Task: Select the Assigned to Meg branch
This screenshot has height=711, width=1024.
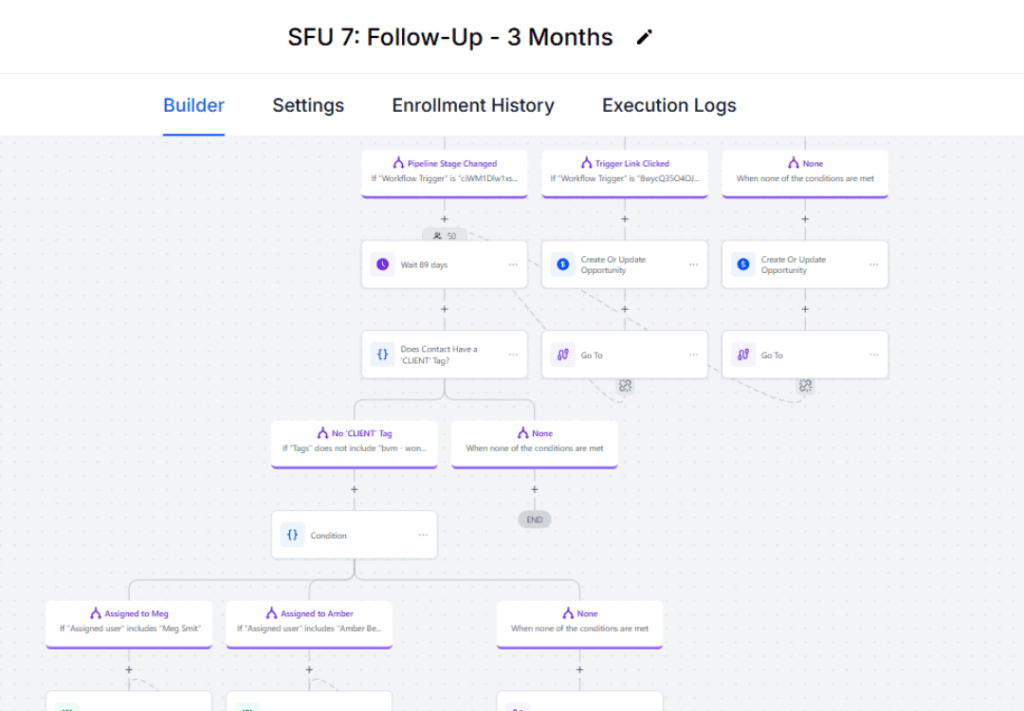Action: click(x=129, y=621)
